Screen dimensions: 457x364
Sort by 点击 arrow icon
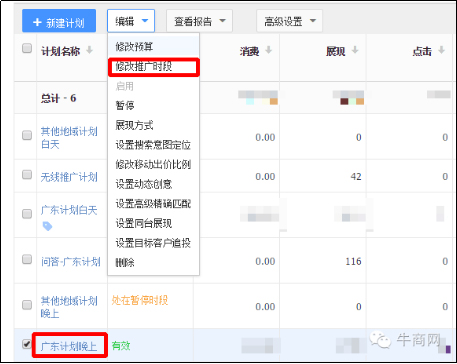441,51
